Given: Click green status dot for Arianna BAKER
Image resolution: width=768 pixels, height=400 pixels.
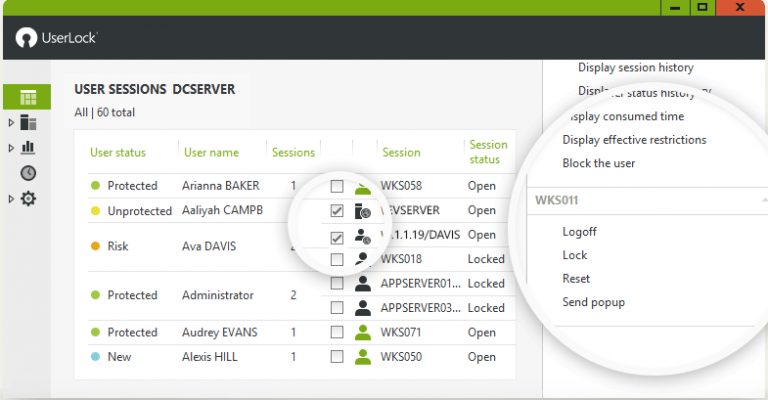Looking at the screenshot, I should point(96,186).
